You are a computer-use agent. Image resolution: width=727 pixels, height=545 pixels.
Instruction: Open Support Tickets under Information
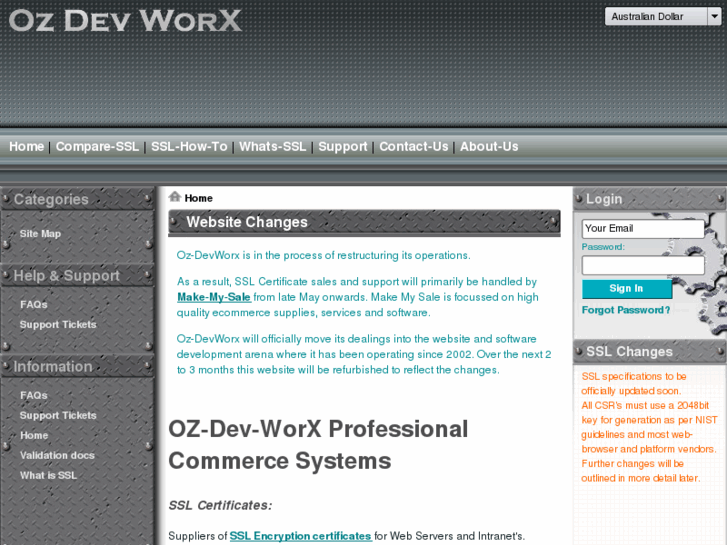tap(58, 416)
